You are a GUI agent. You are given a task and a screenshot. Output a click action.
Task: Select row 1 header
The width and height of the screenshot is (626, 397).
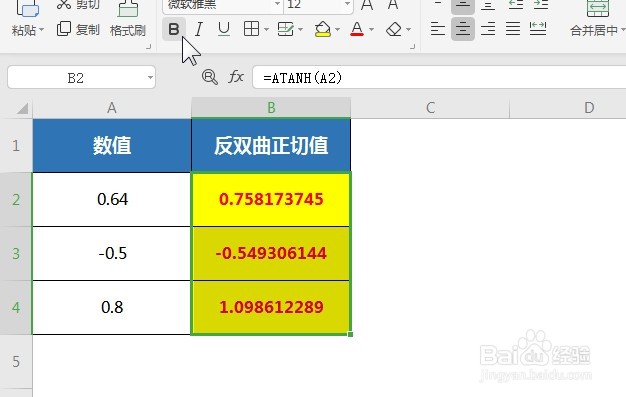[x=16, y=145]
